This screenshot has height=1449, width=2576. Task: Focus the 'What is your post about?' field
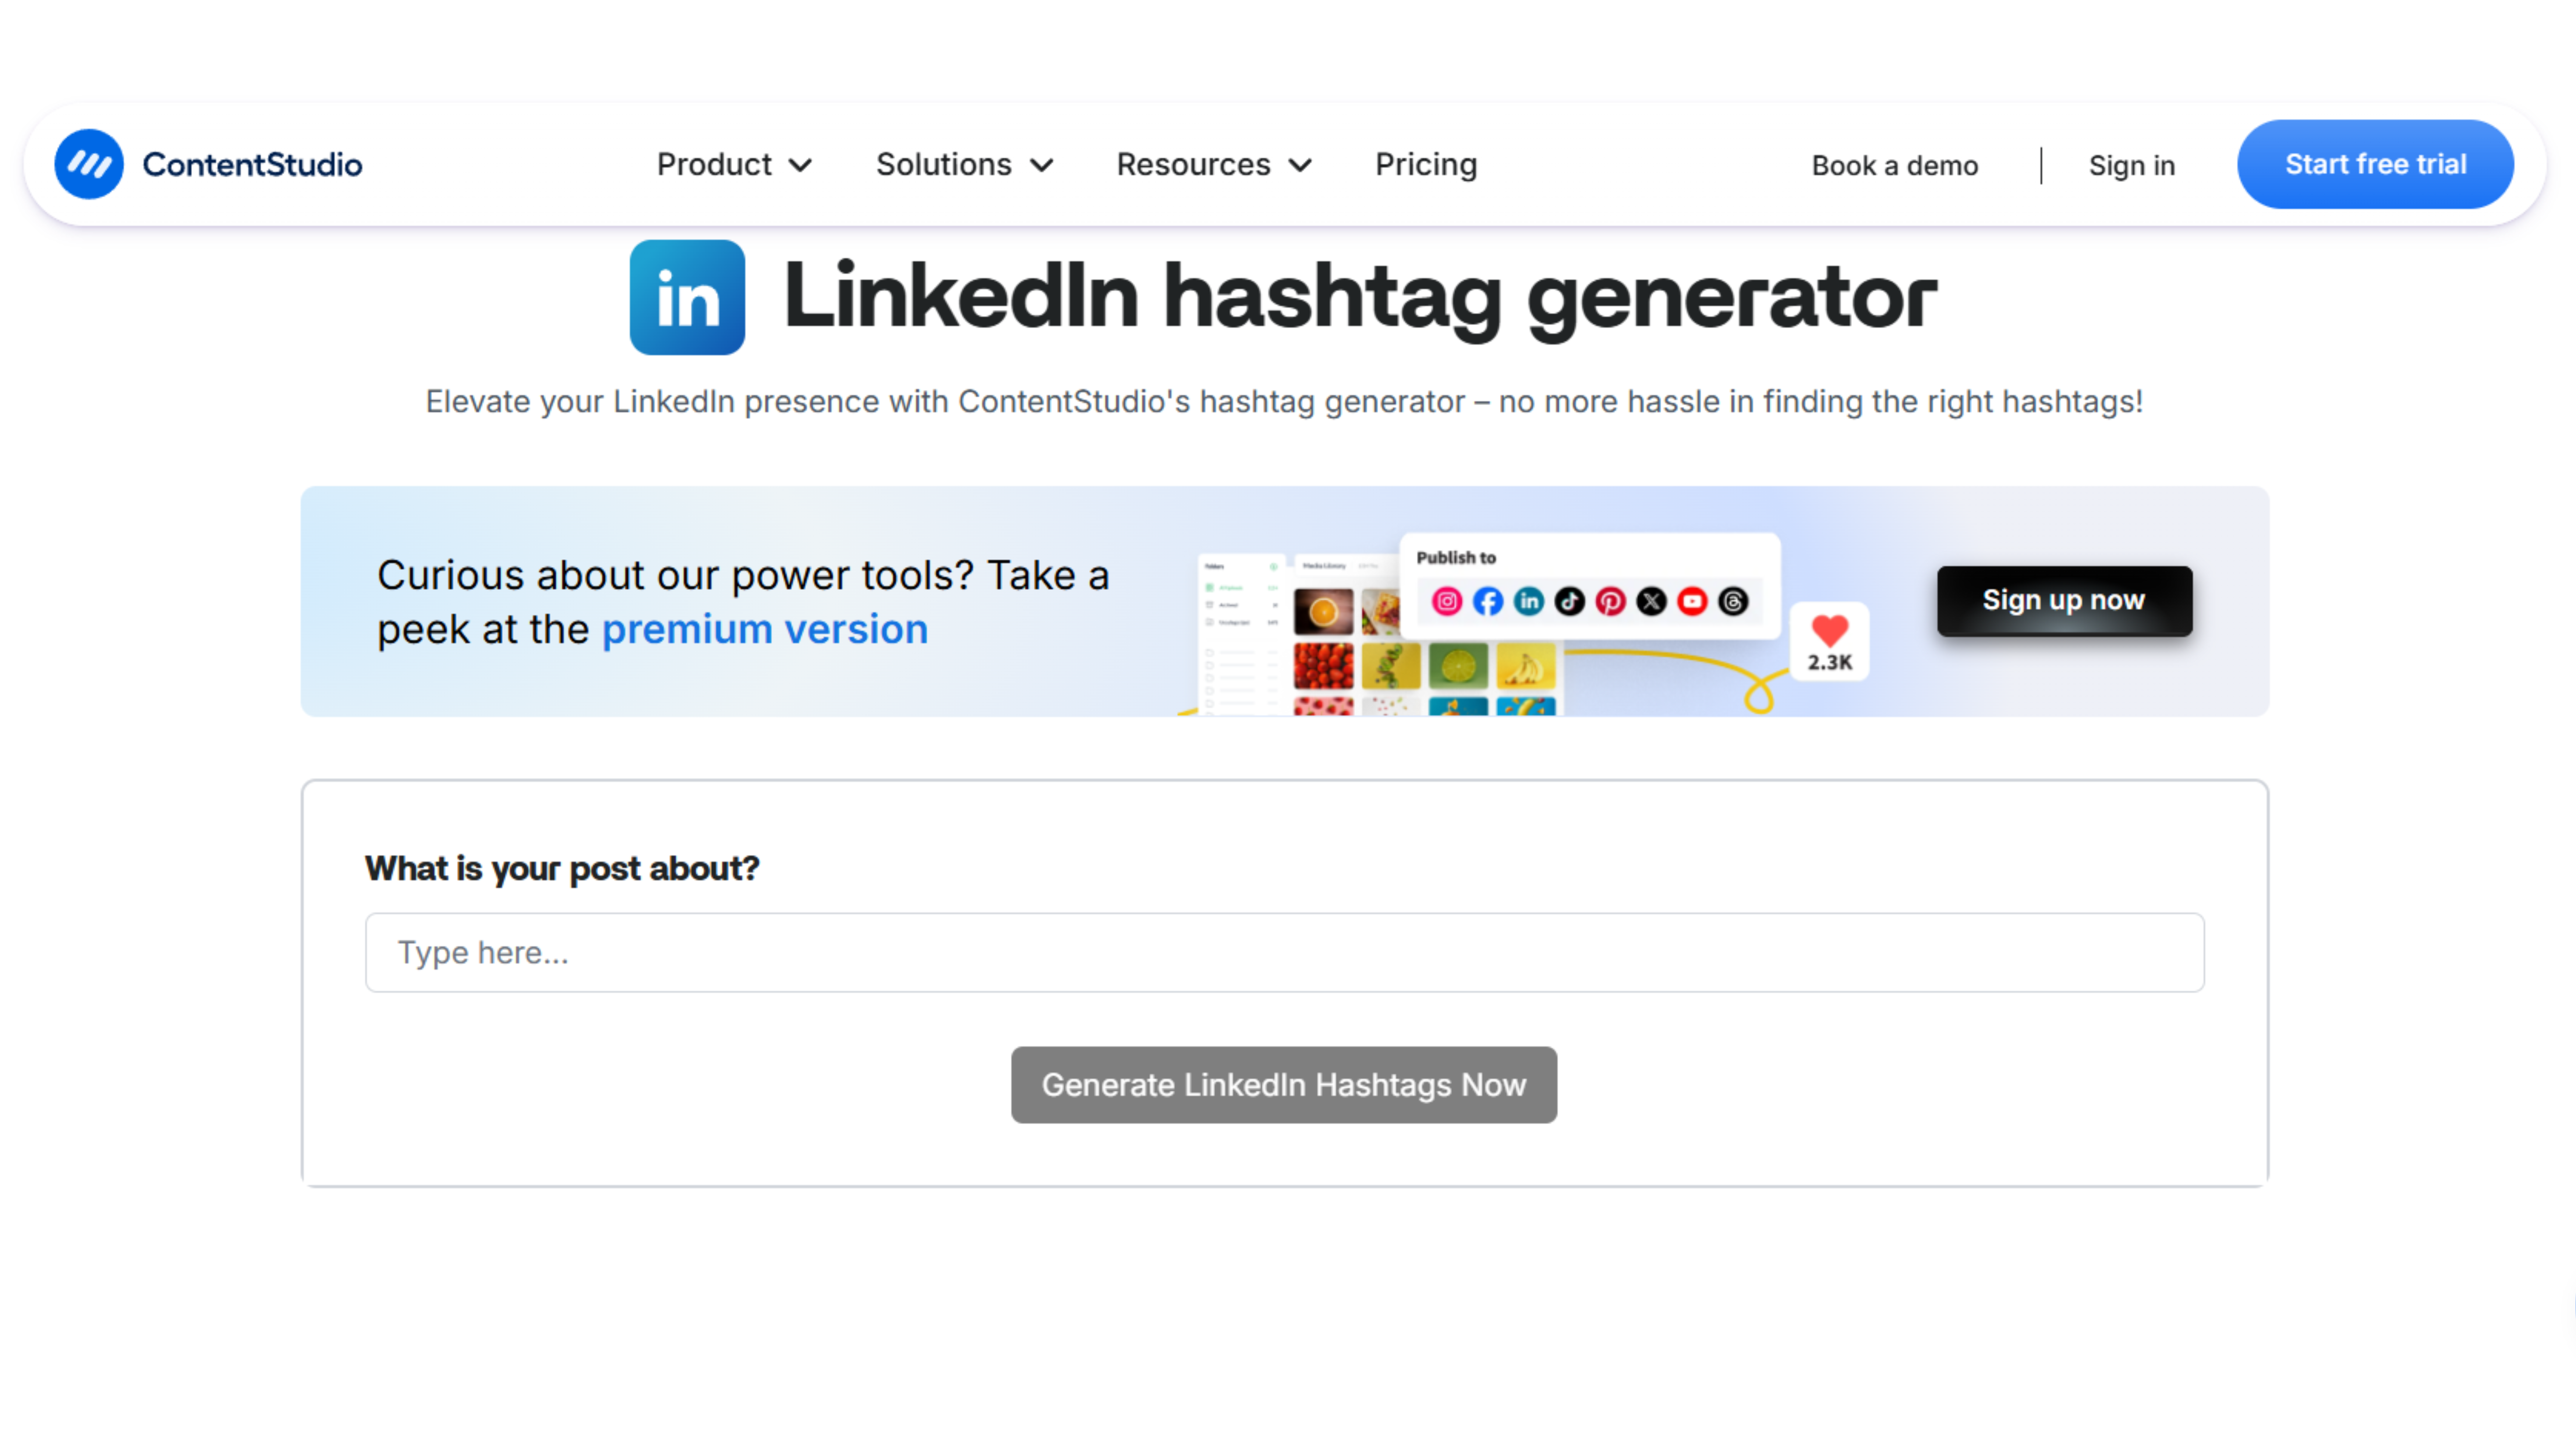[1284, 952]
